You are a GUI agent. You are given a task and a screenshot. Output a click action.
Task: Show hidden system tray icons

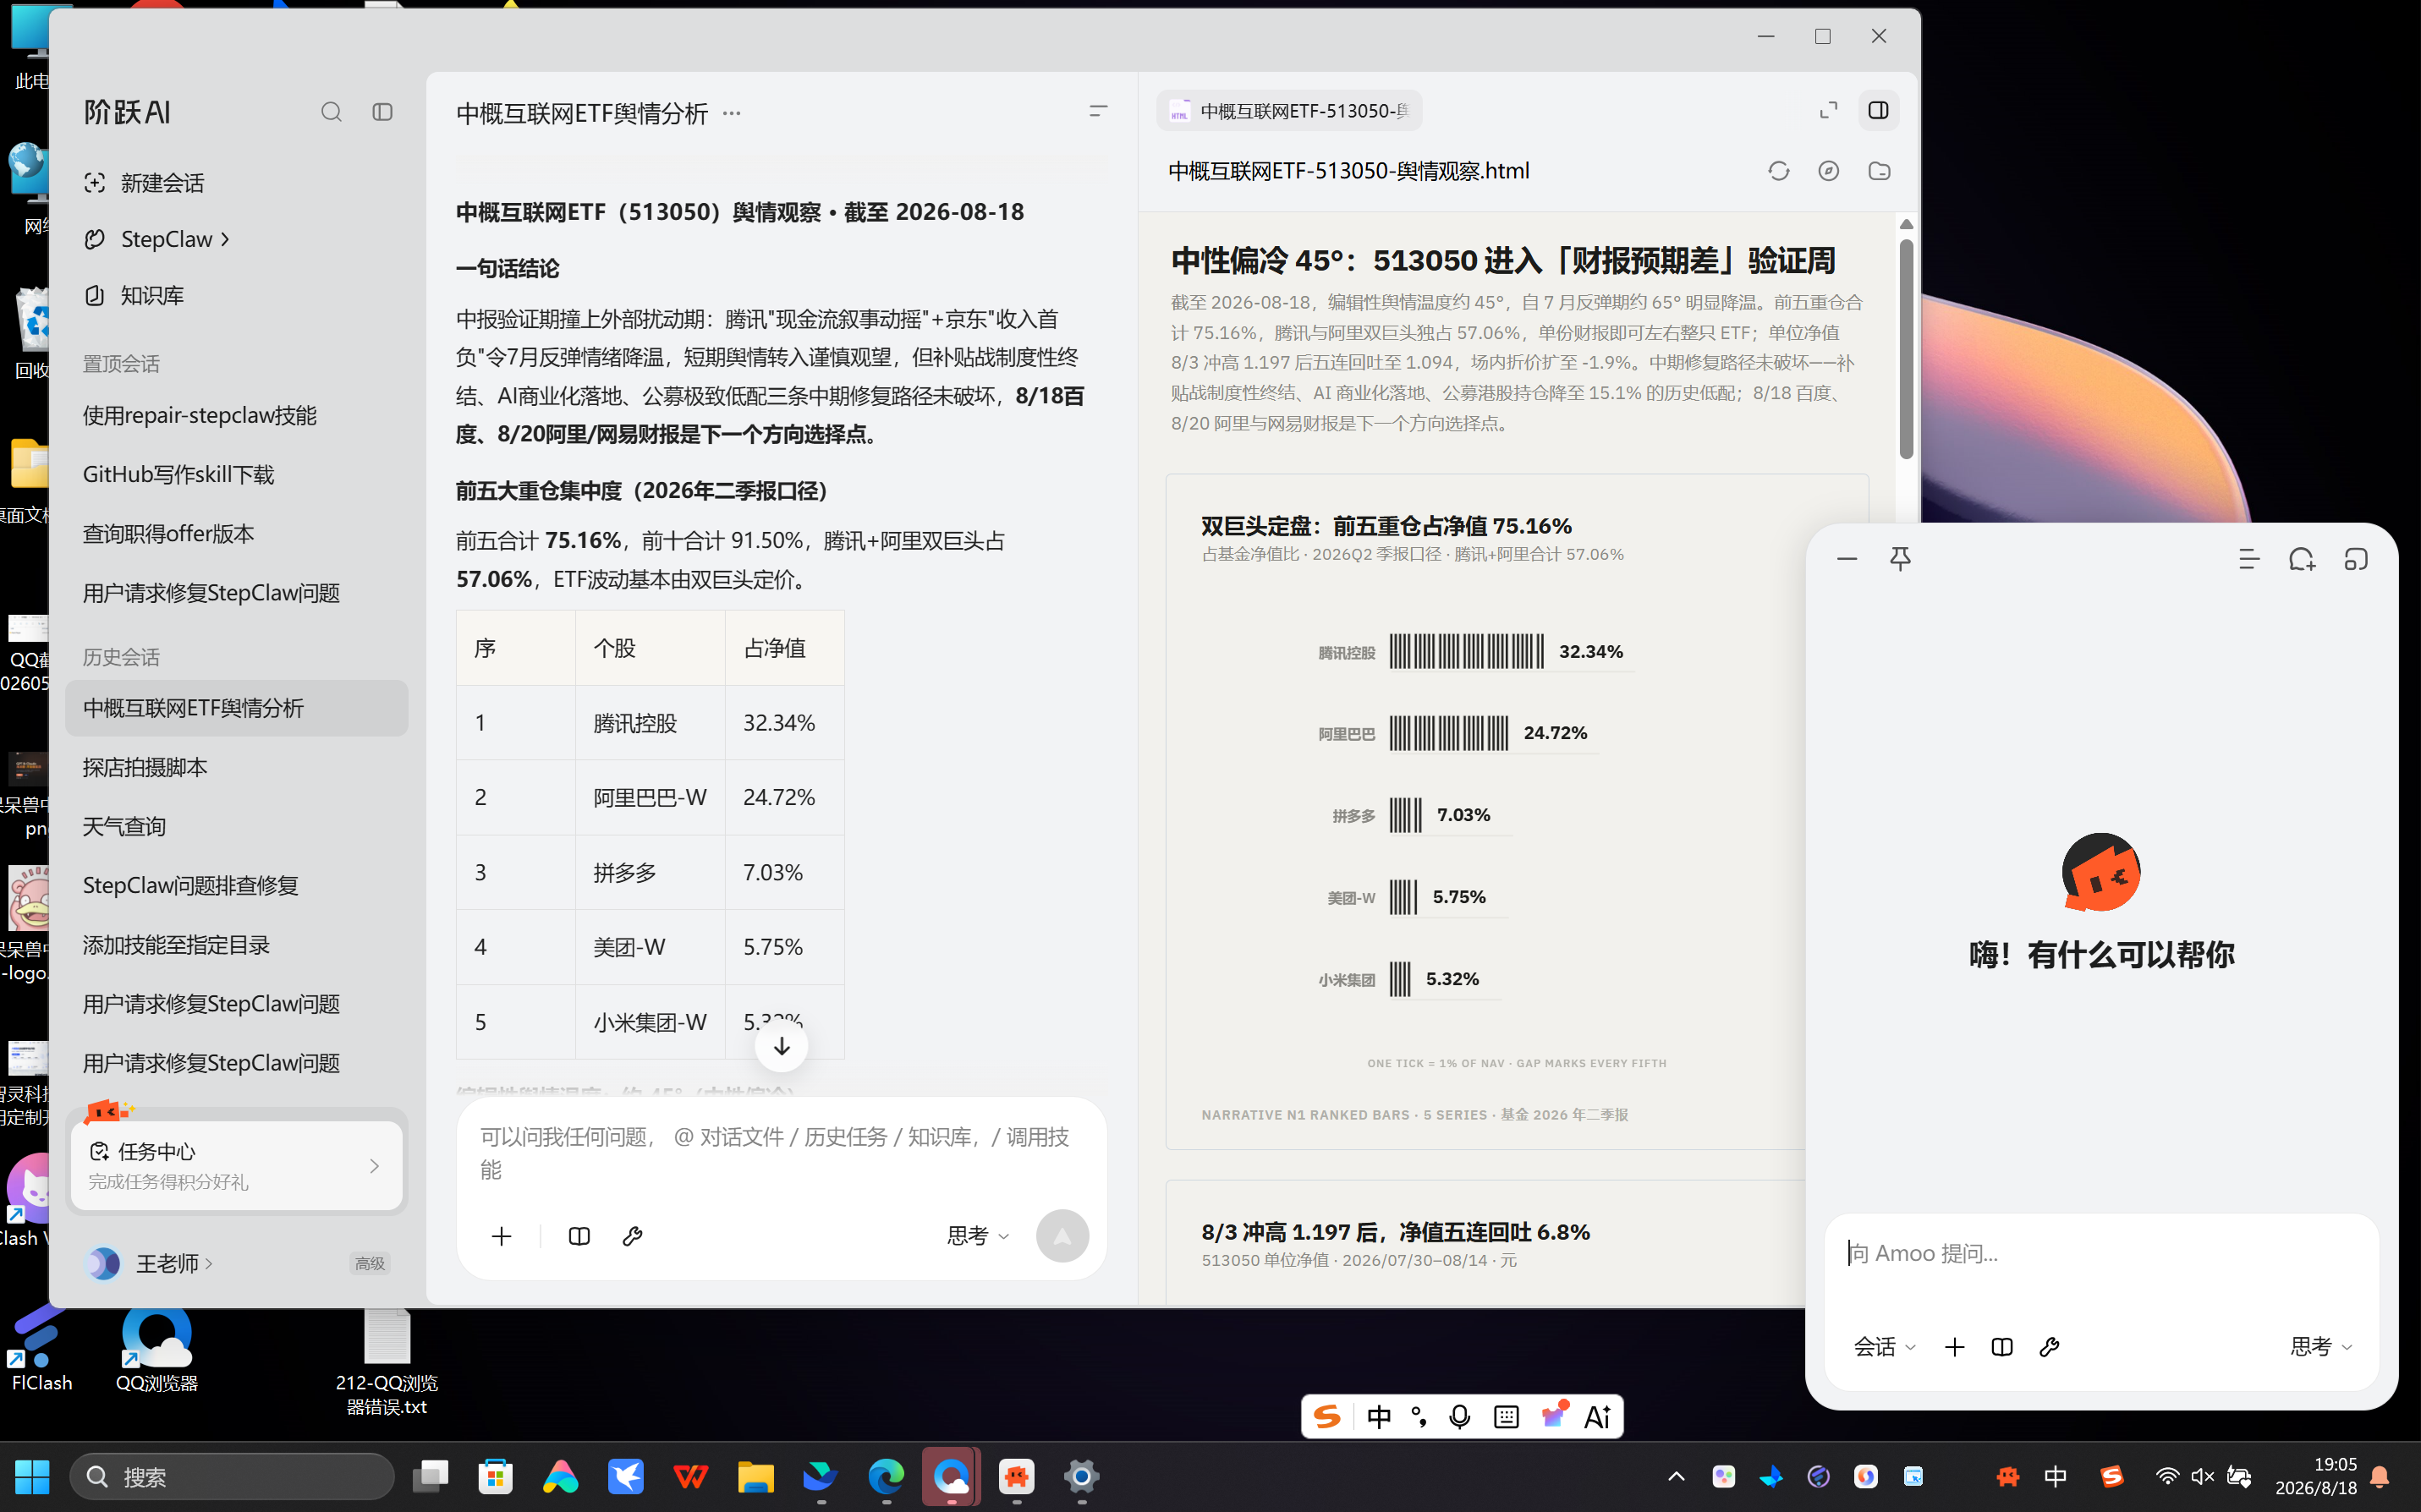(x=1676, y=1477)
